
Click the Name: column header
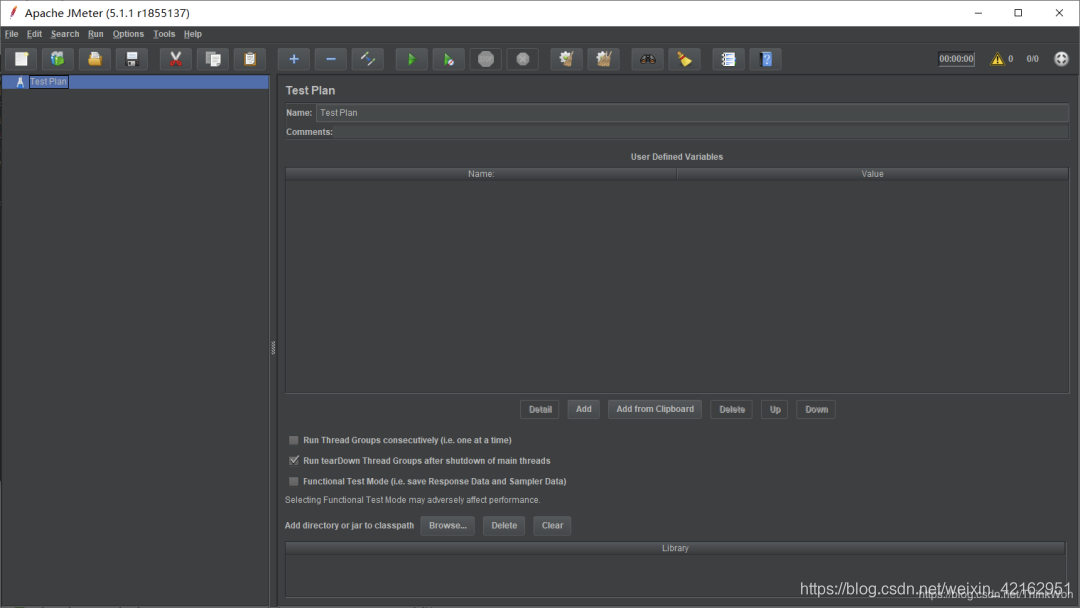[481, 174]
